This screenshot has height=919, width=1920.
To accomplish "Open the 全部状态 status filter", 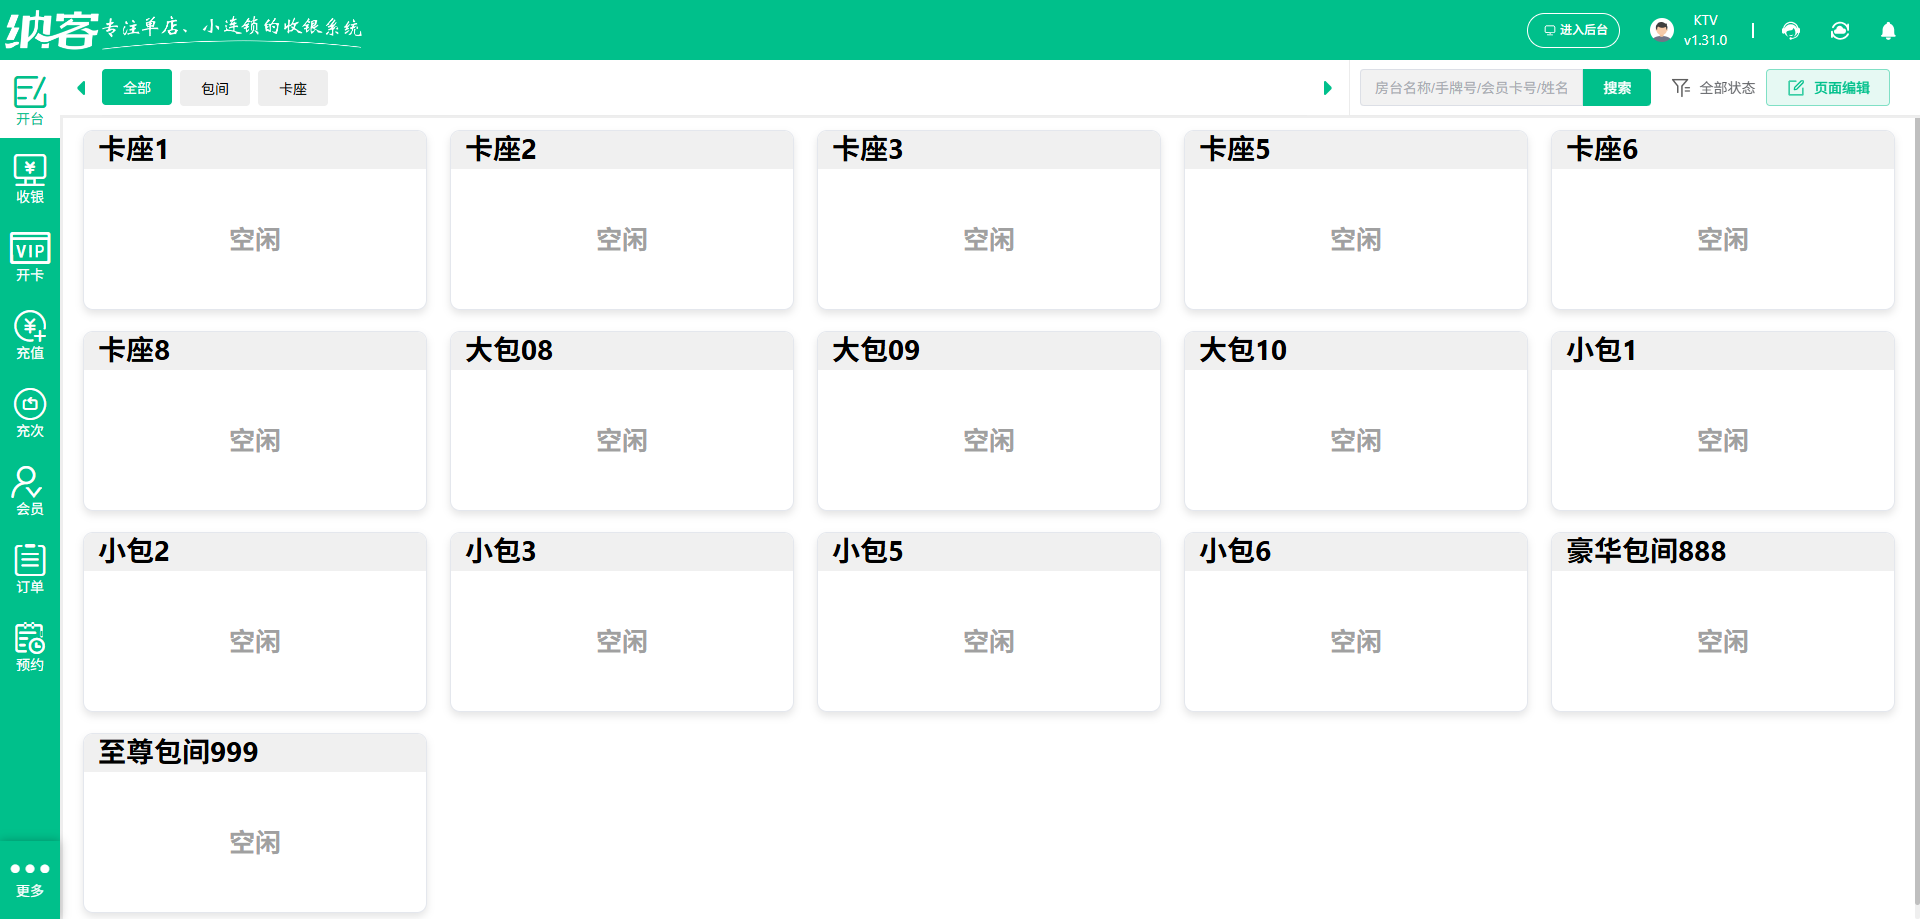I will coord(1712,88).
